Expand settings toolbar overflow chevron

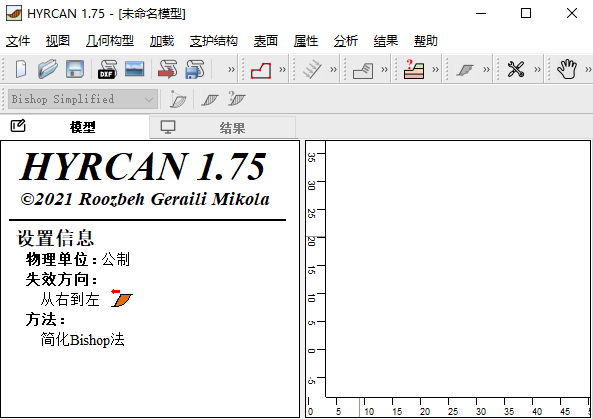(x=537, y=70)
